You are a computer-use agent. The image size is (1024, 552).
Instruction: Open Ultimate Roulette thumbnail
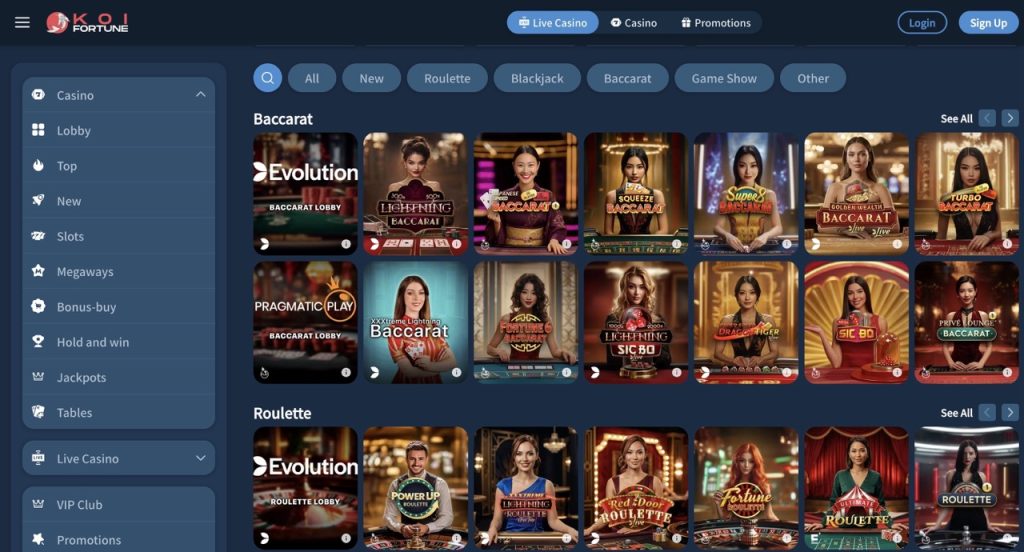tap(857, 488)
